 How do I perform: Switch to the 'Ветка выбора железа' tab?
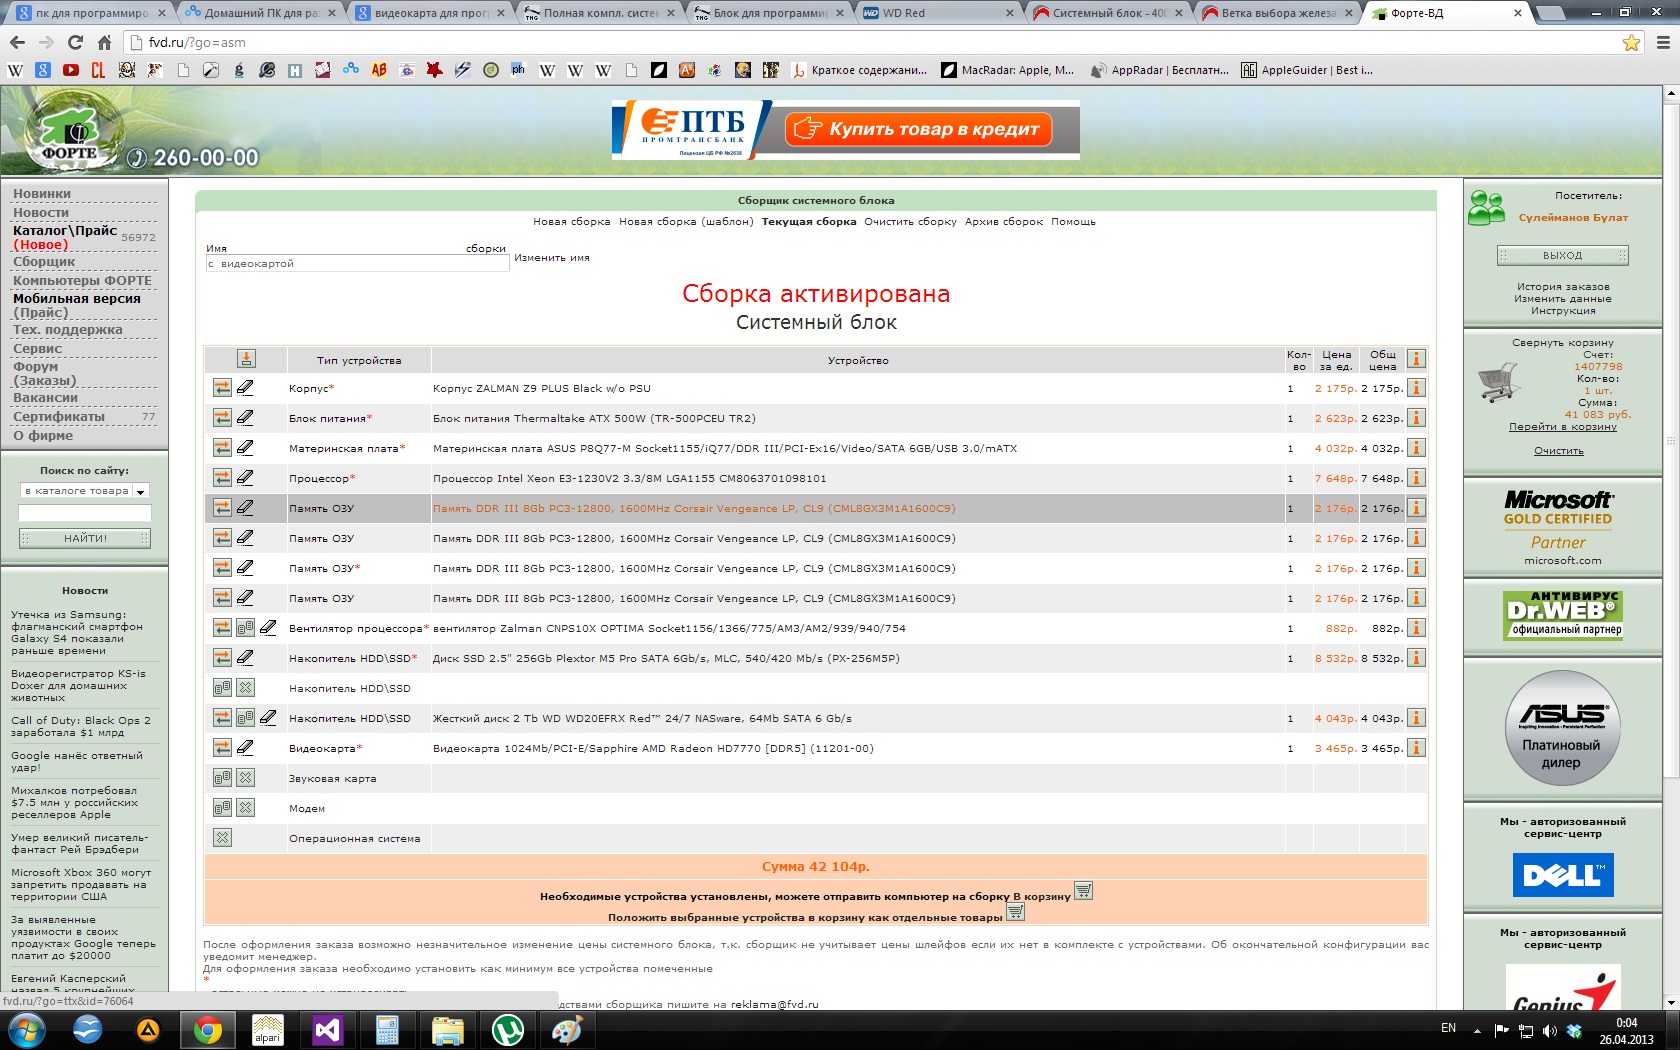point(1279,13)
